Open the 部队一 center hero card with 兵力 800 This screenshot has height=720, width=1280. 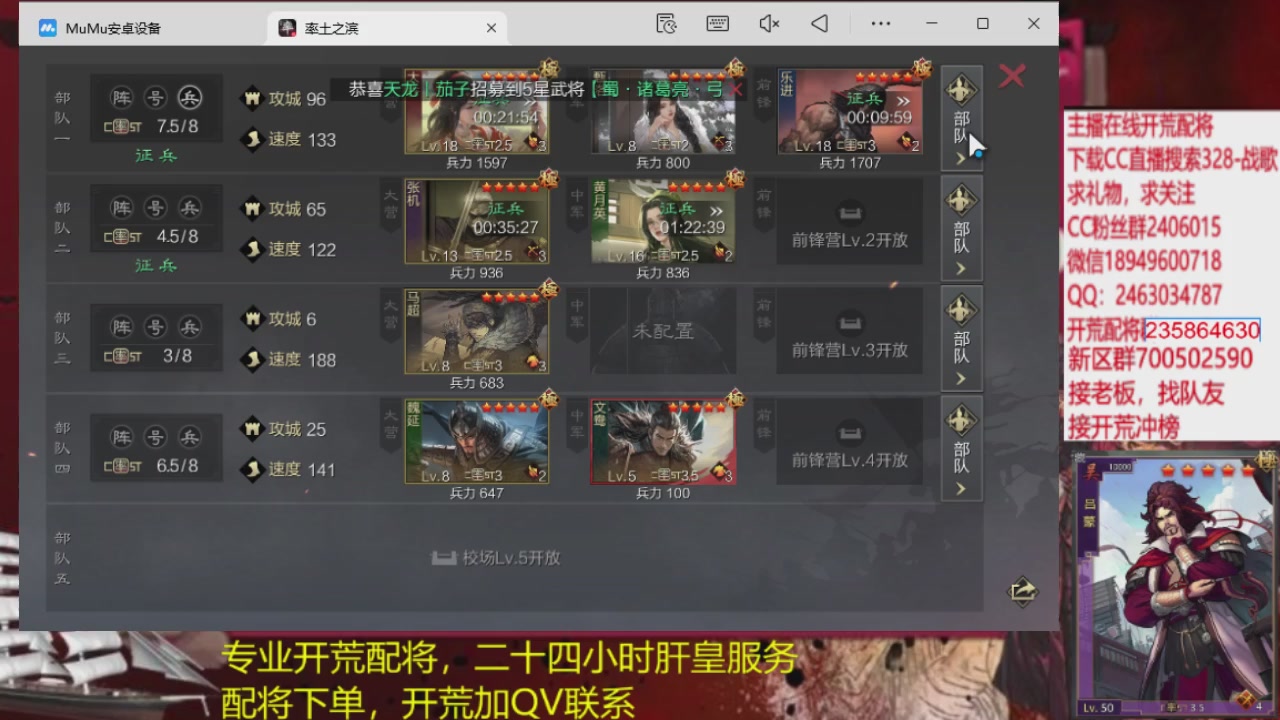(x=663, y=111)
